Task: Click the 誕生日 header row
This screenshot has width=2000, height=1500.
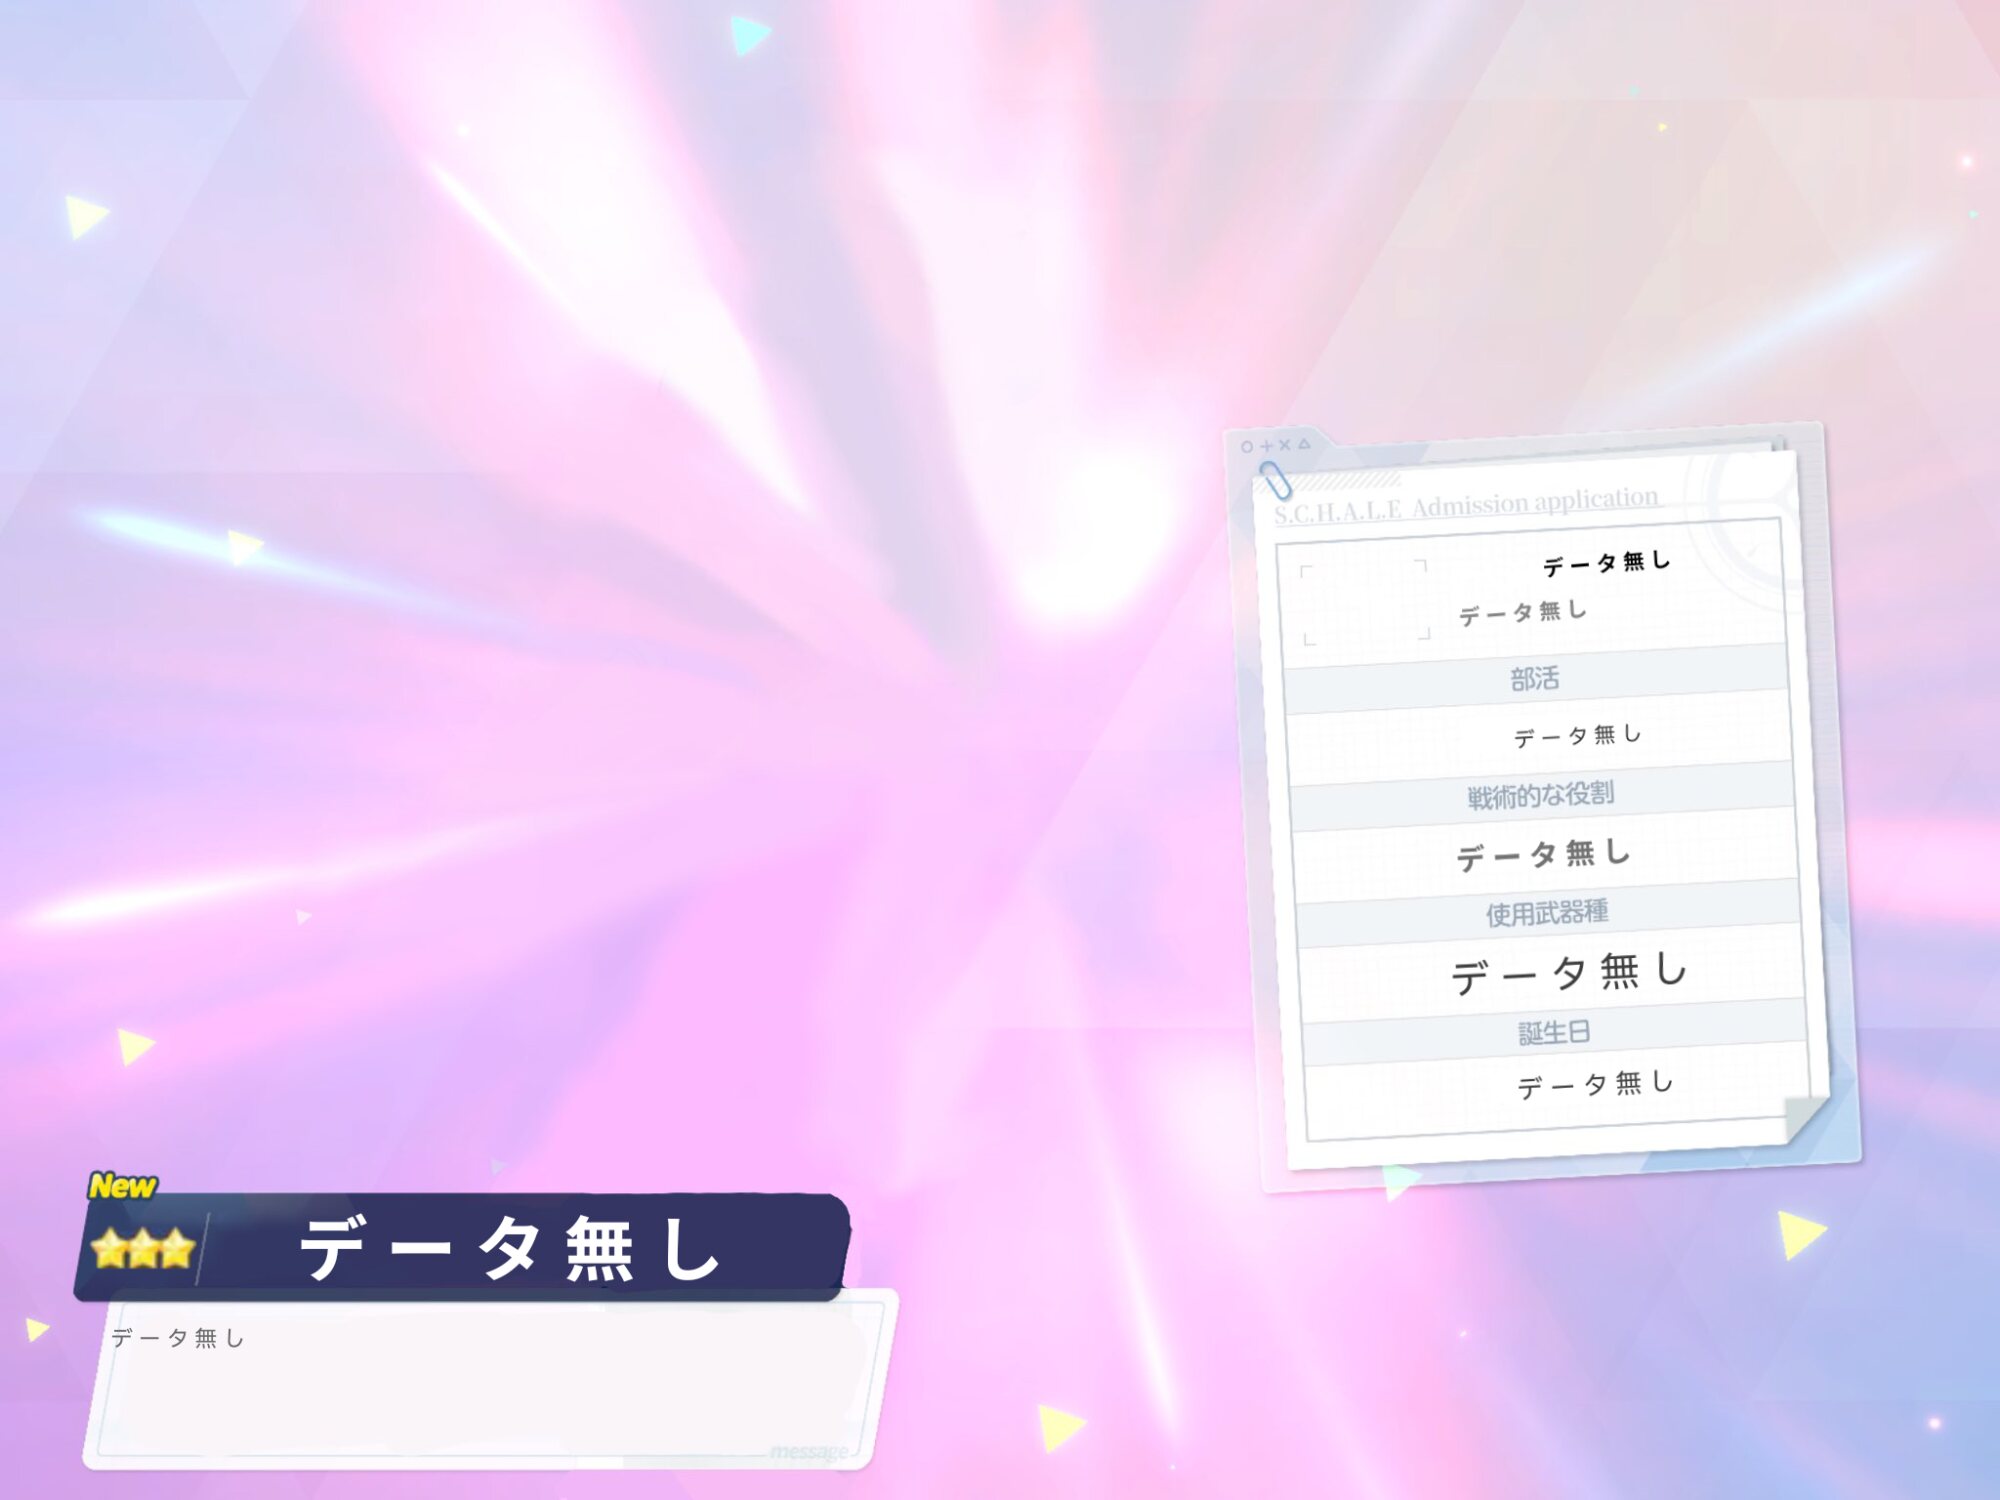Action: point(1554,1032)
